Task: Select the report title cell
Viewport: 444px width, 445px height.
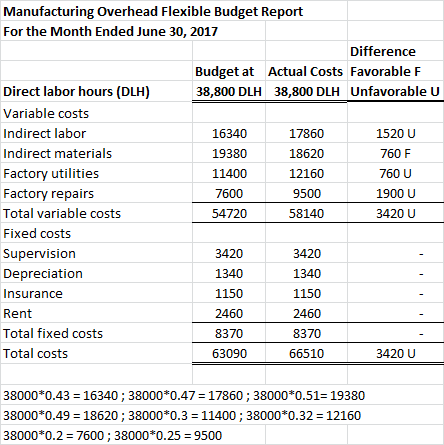Action: [174, 11]
